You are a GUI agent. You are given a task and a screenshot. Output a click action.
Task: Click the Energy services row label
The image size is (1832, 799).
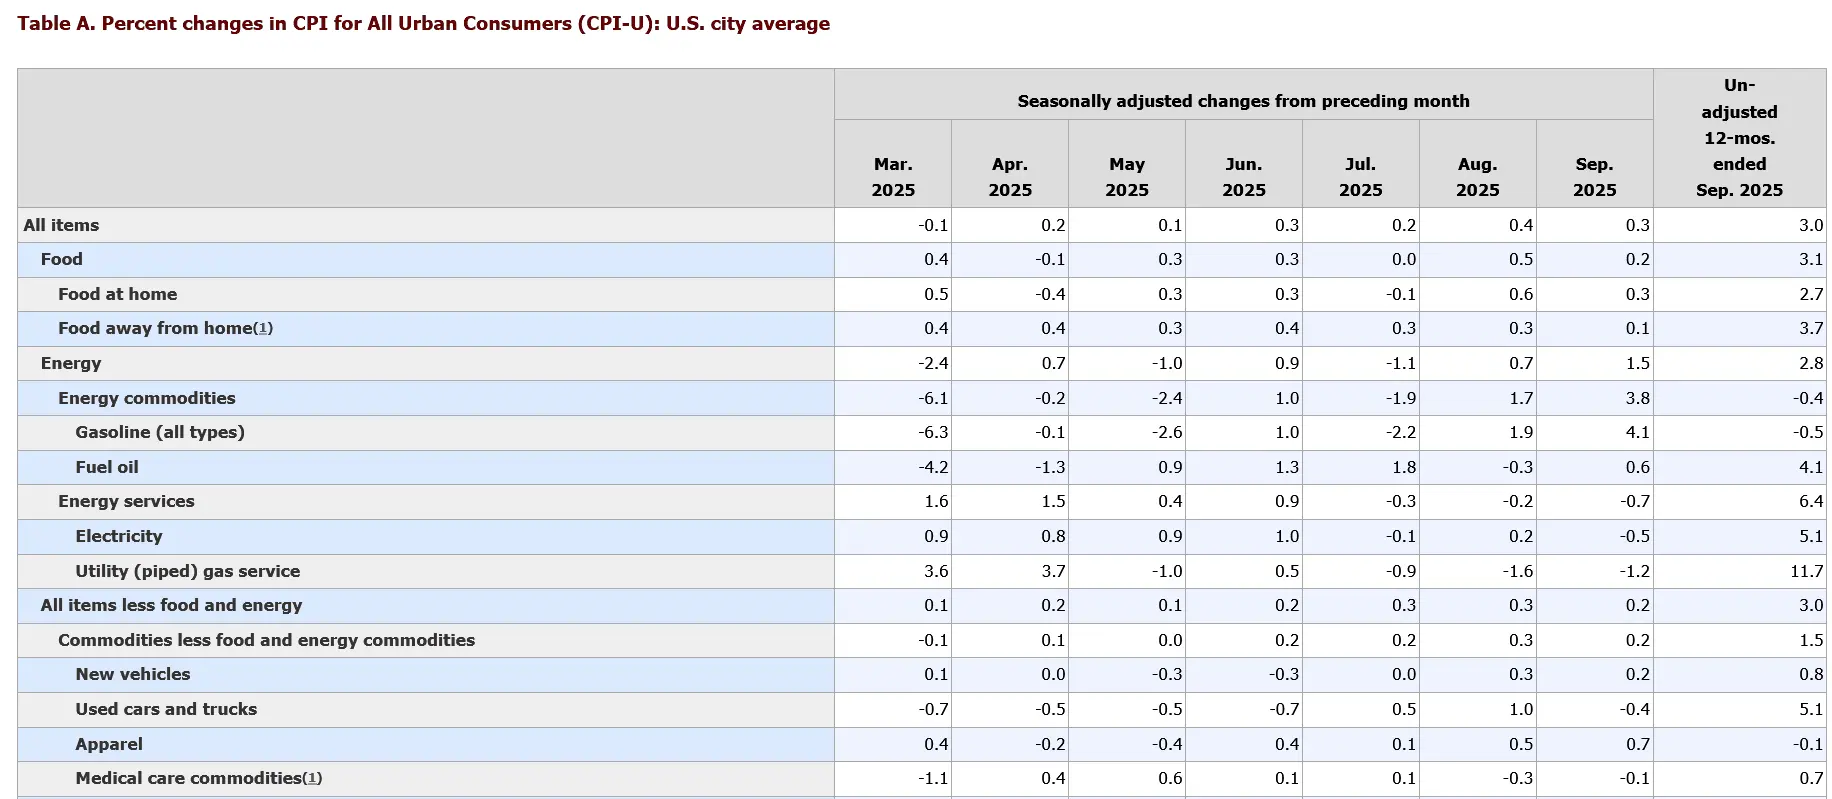pyautogui.click(x=126, y=501)
